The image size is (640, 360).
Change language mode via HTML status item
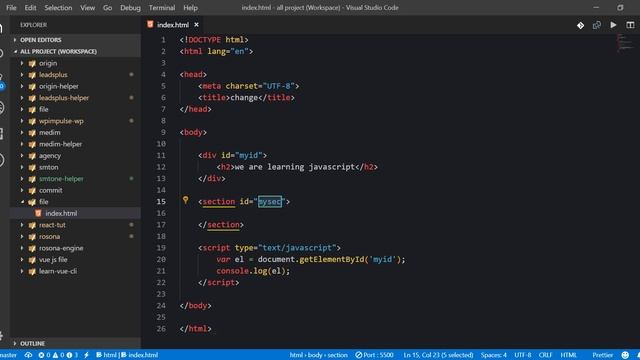click(x=569, y=355)
